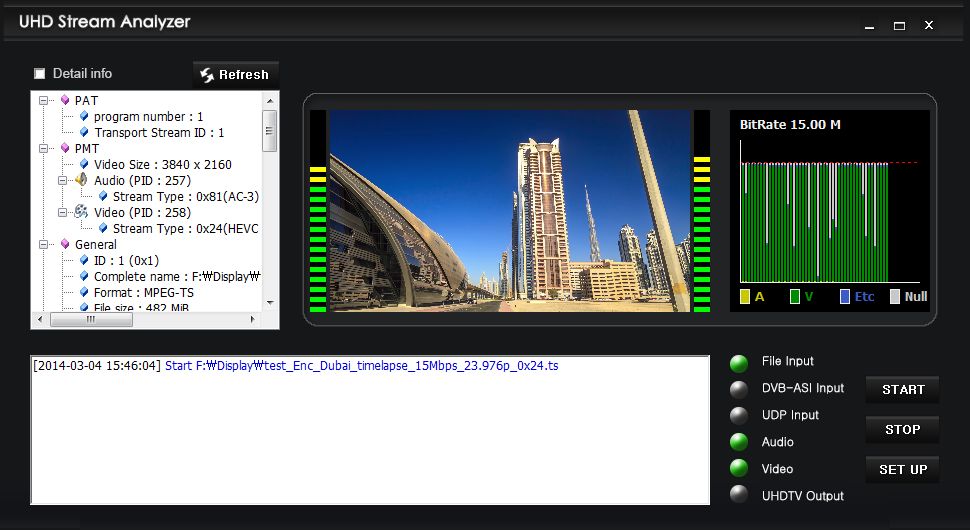Image resolution: width=970 pixels, height=530 pixels.
Task: Click the purple PAT node icon
Action: (x=65, y=100)
